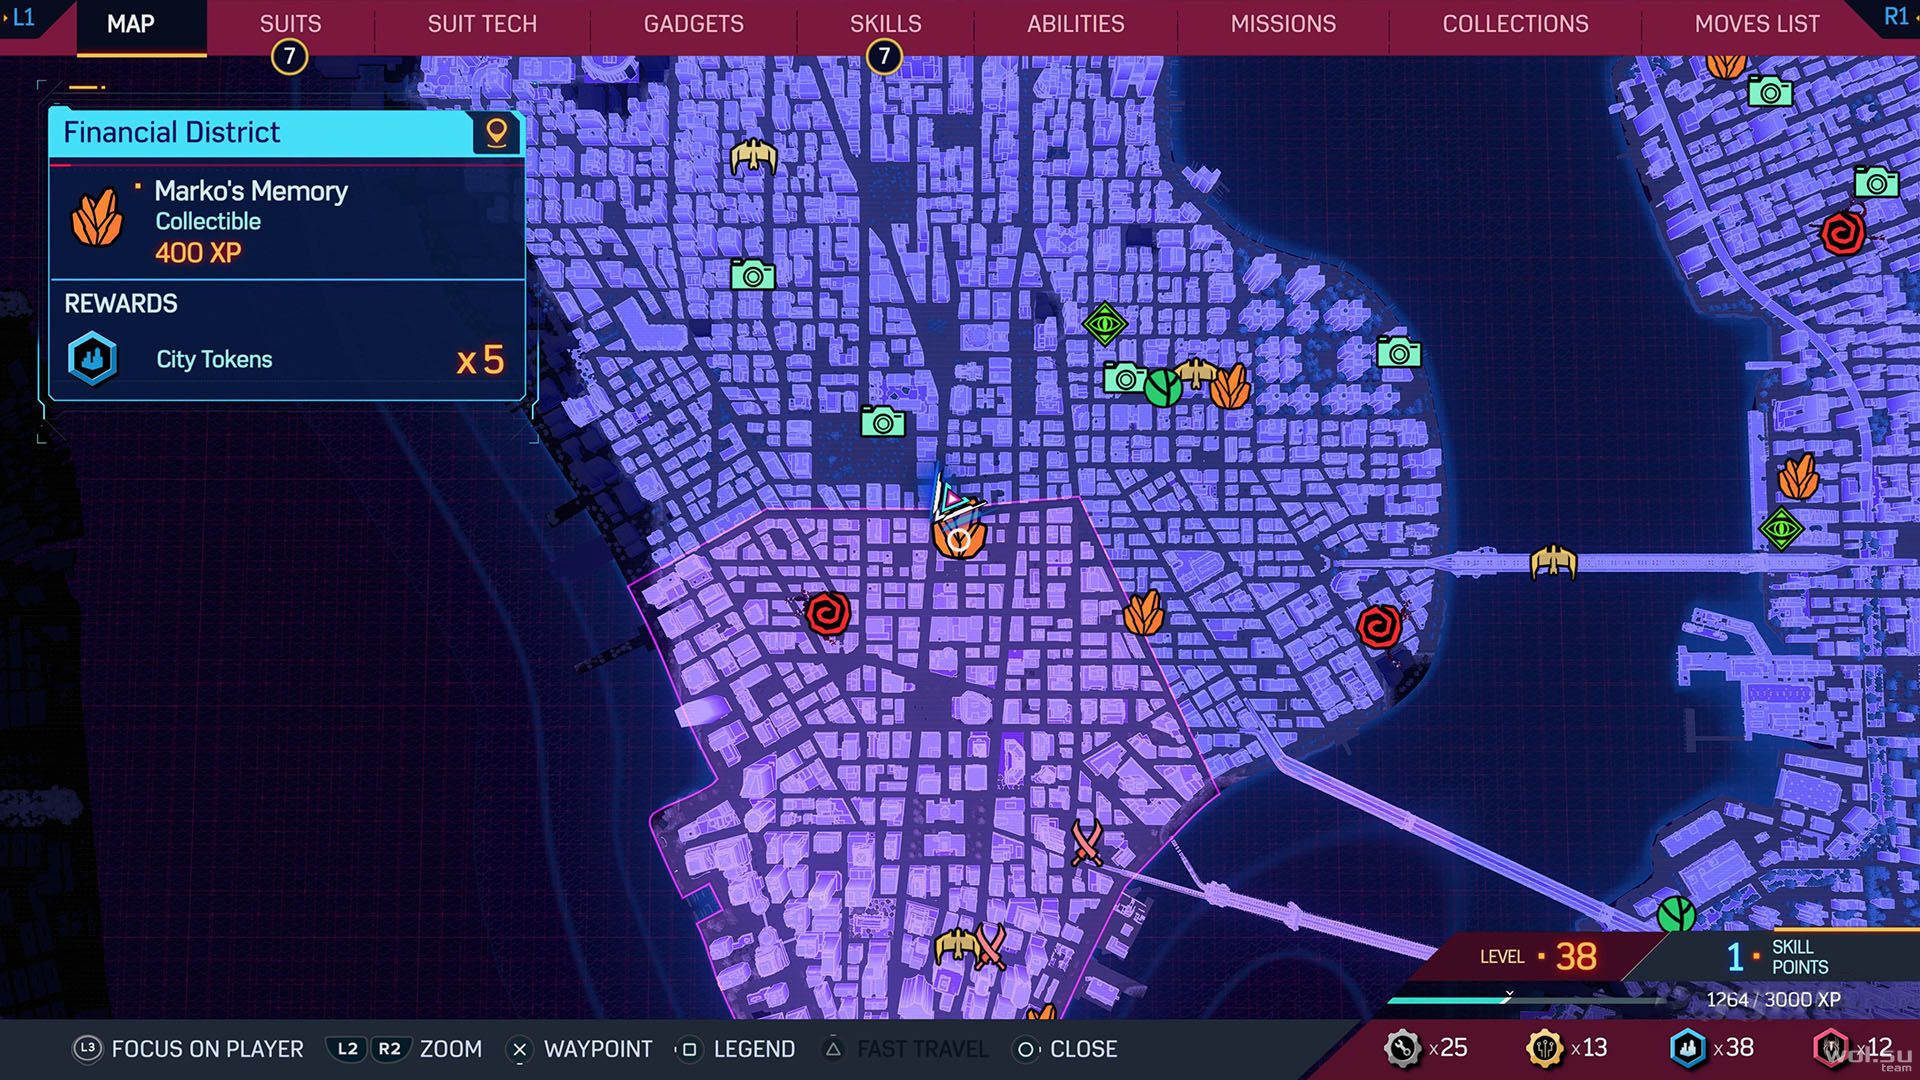View the MOVES LIST tab
This screenshot has width=1920, height=1080.
[x=1757, y=23]
